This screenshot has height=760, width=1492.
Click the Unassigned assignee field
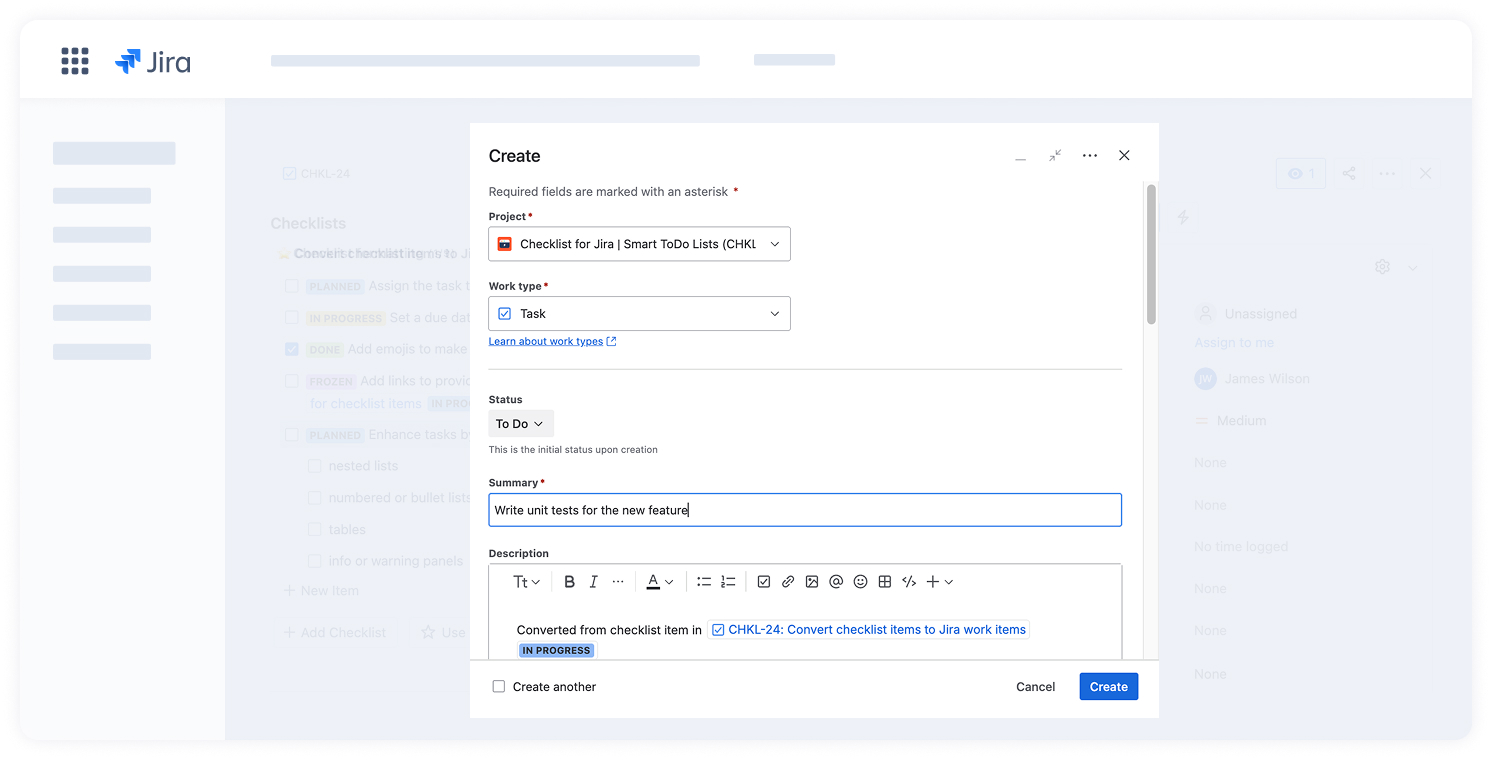point(1246,314)
